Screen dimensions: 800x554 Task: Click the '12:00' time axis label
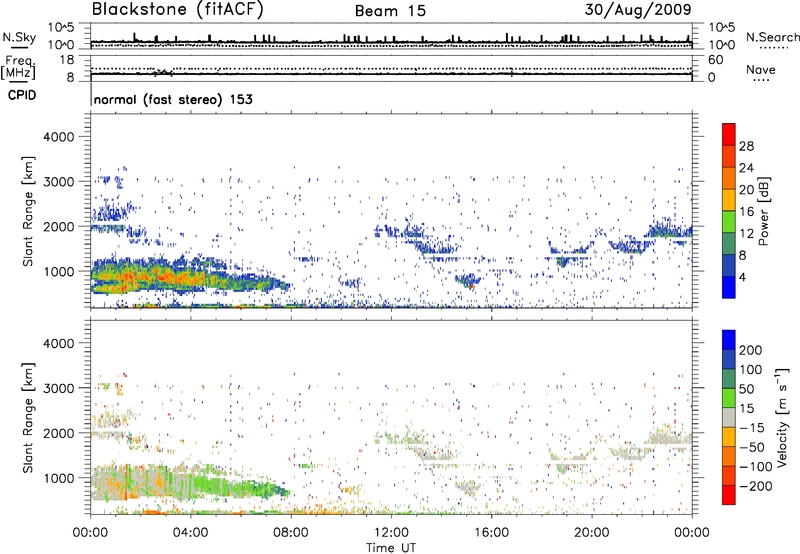coord(391,533)
